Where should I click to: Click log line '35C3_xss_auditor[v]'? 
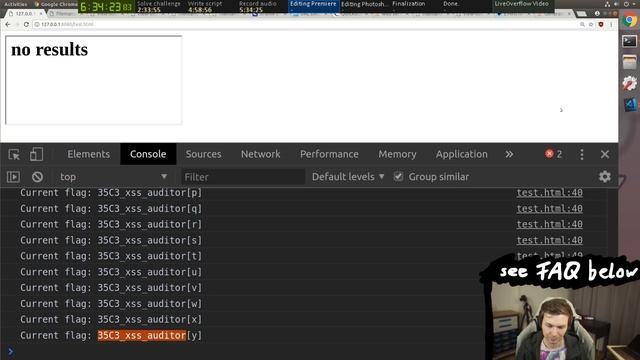click(149, 288)
